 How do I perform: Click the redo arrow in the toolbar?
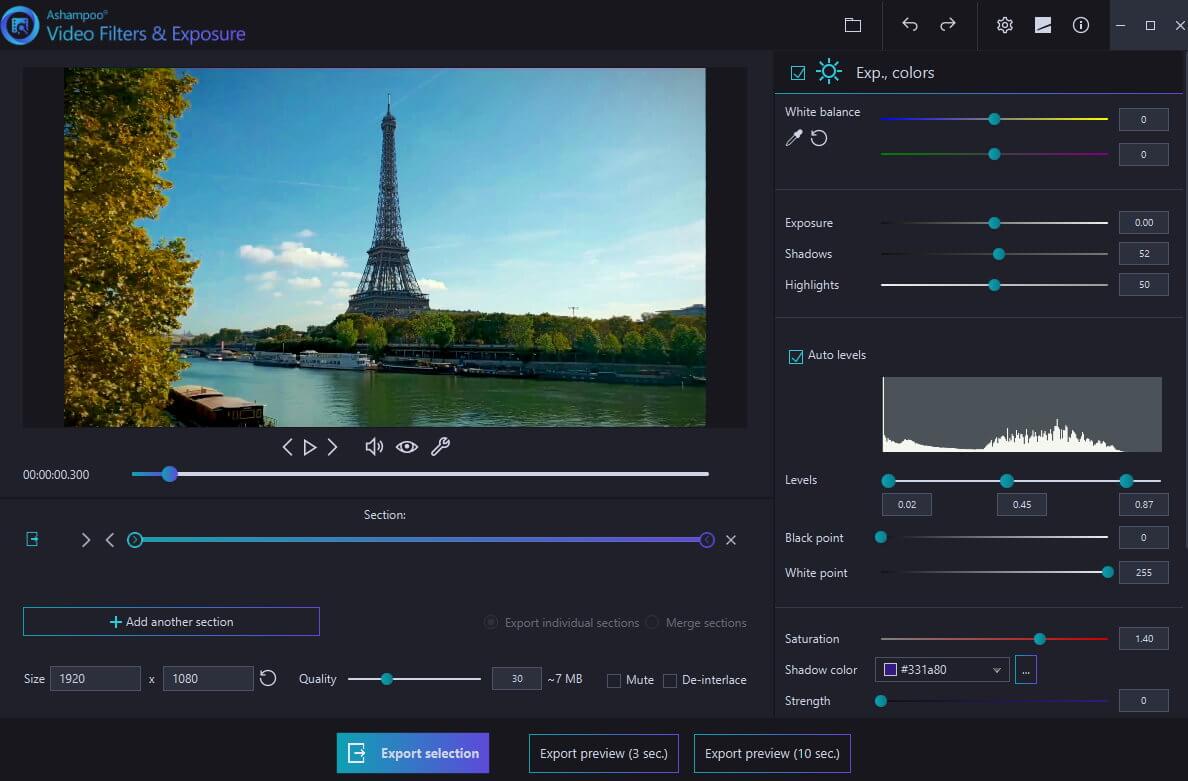click(946, 24)
